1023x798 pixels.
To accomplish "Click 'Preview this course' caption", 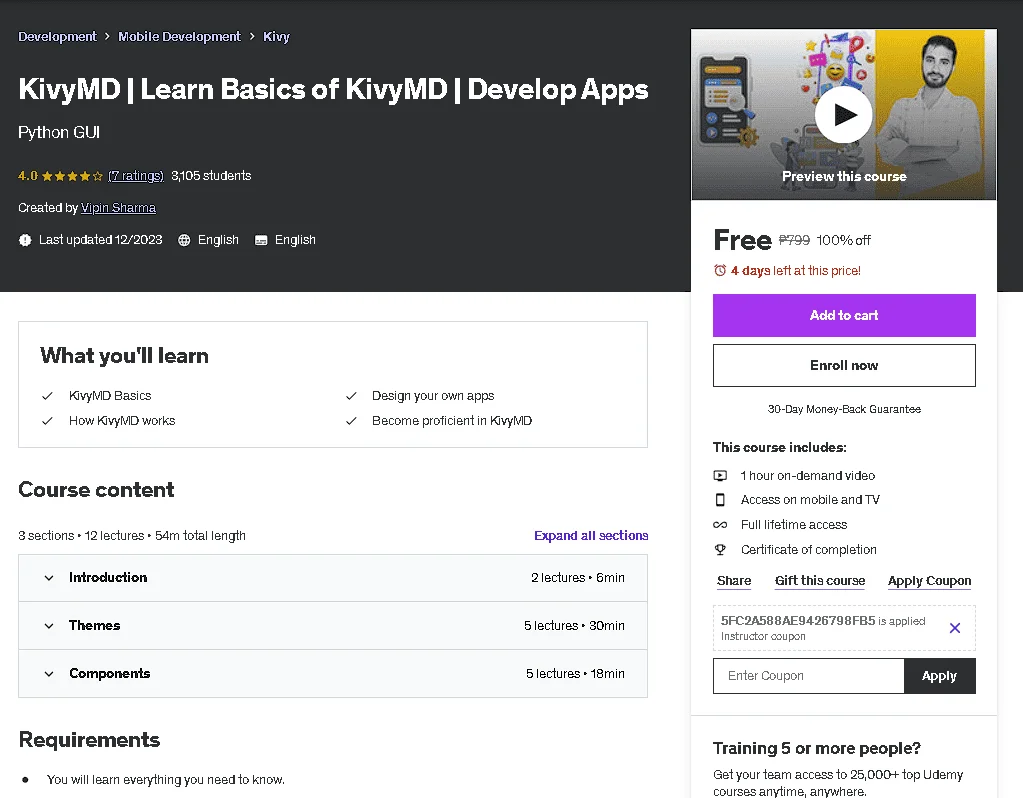I will [x=844, y=176].
